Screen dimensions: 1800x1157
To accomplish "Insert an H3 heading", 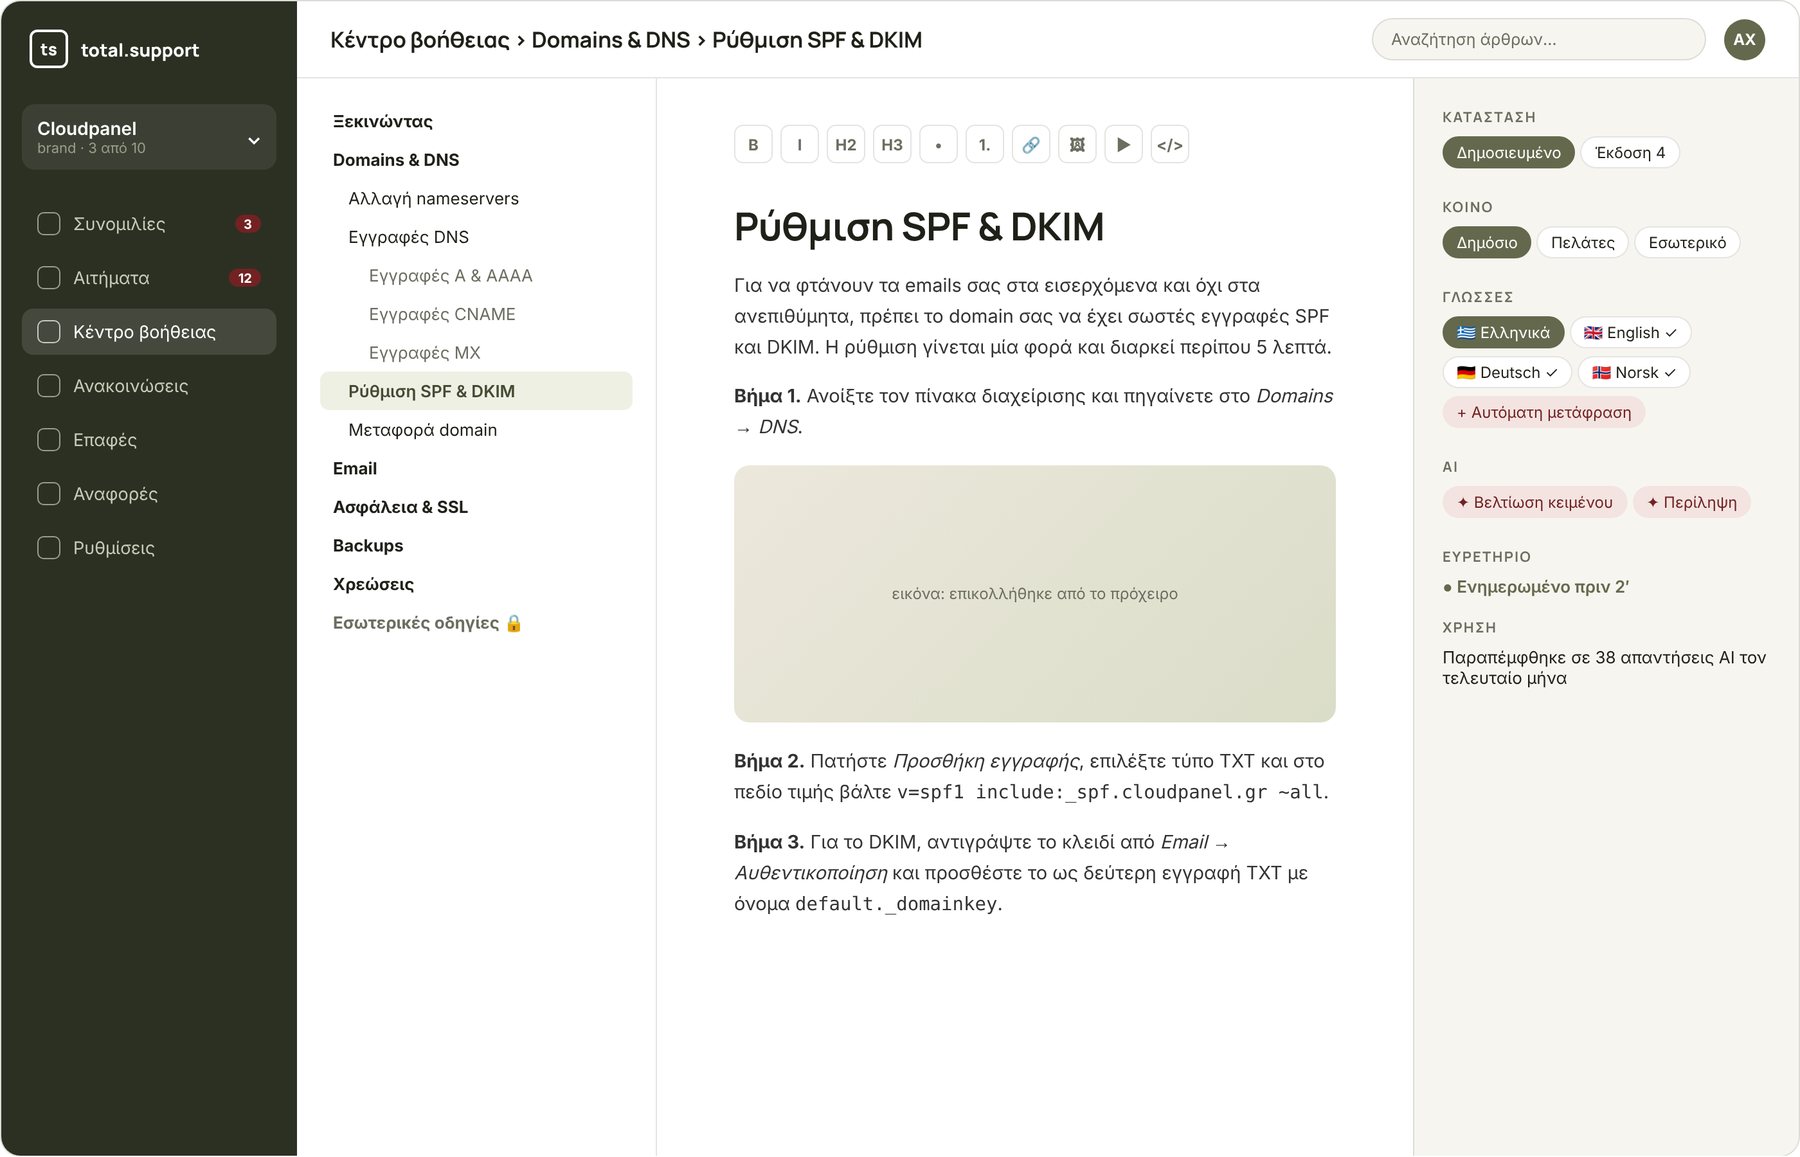I will click(x=892, y=145).
